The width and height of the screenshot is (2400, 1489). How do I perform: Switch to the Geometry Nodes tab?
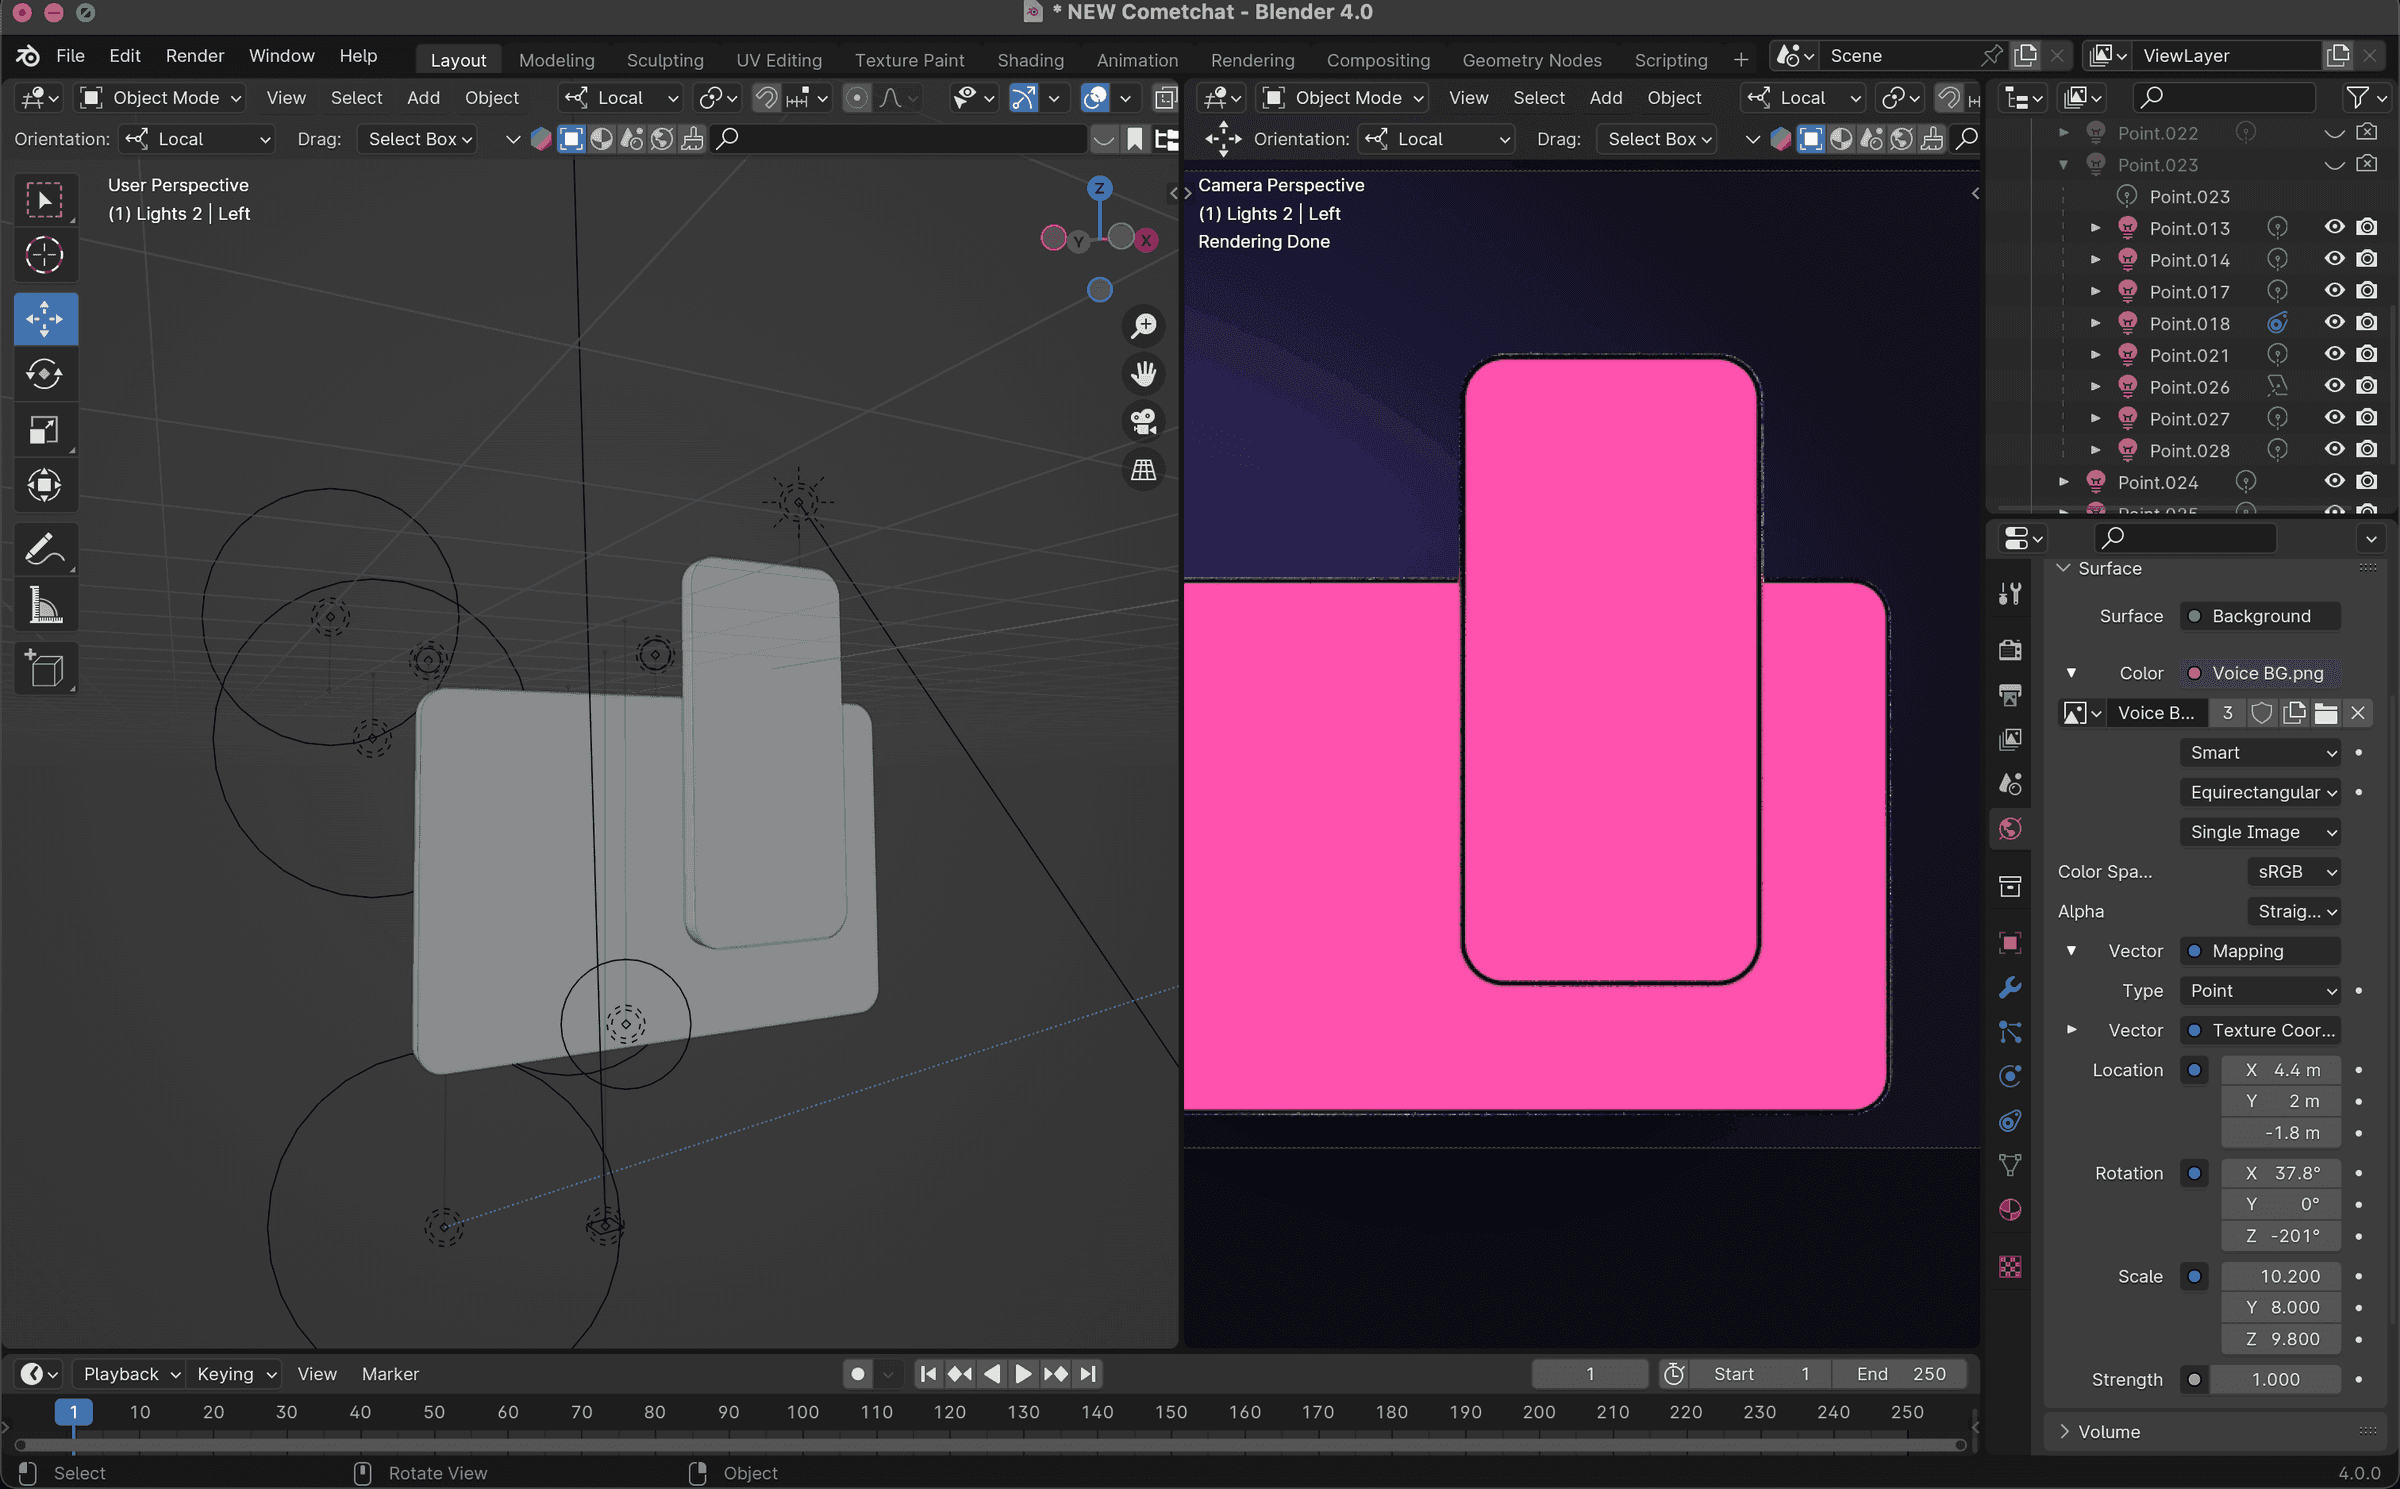[x=1531, y=60]
